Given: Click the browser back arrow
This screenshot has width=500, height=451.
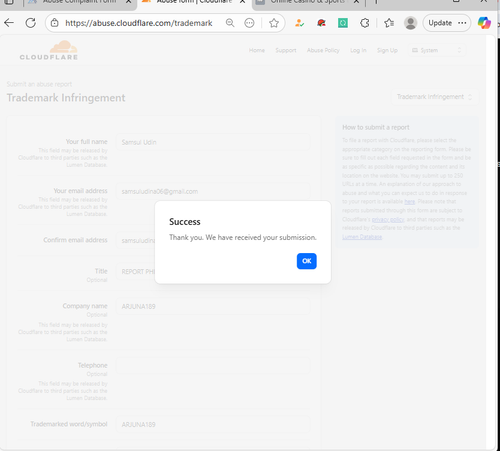Looking at the screenshot, I should click(x=9, y=23).
